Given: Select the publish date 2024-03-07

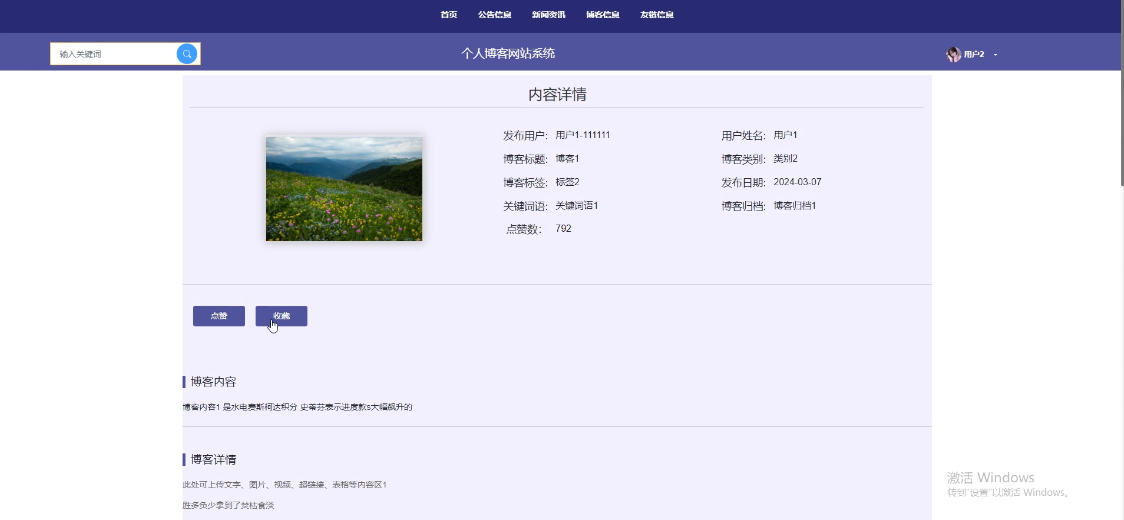Looking at the screenshot, I should coord(797,182).
